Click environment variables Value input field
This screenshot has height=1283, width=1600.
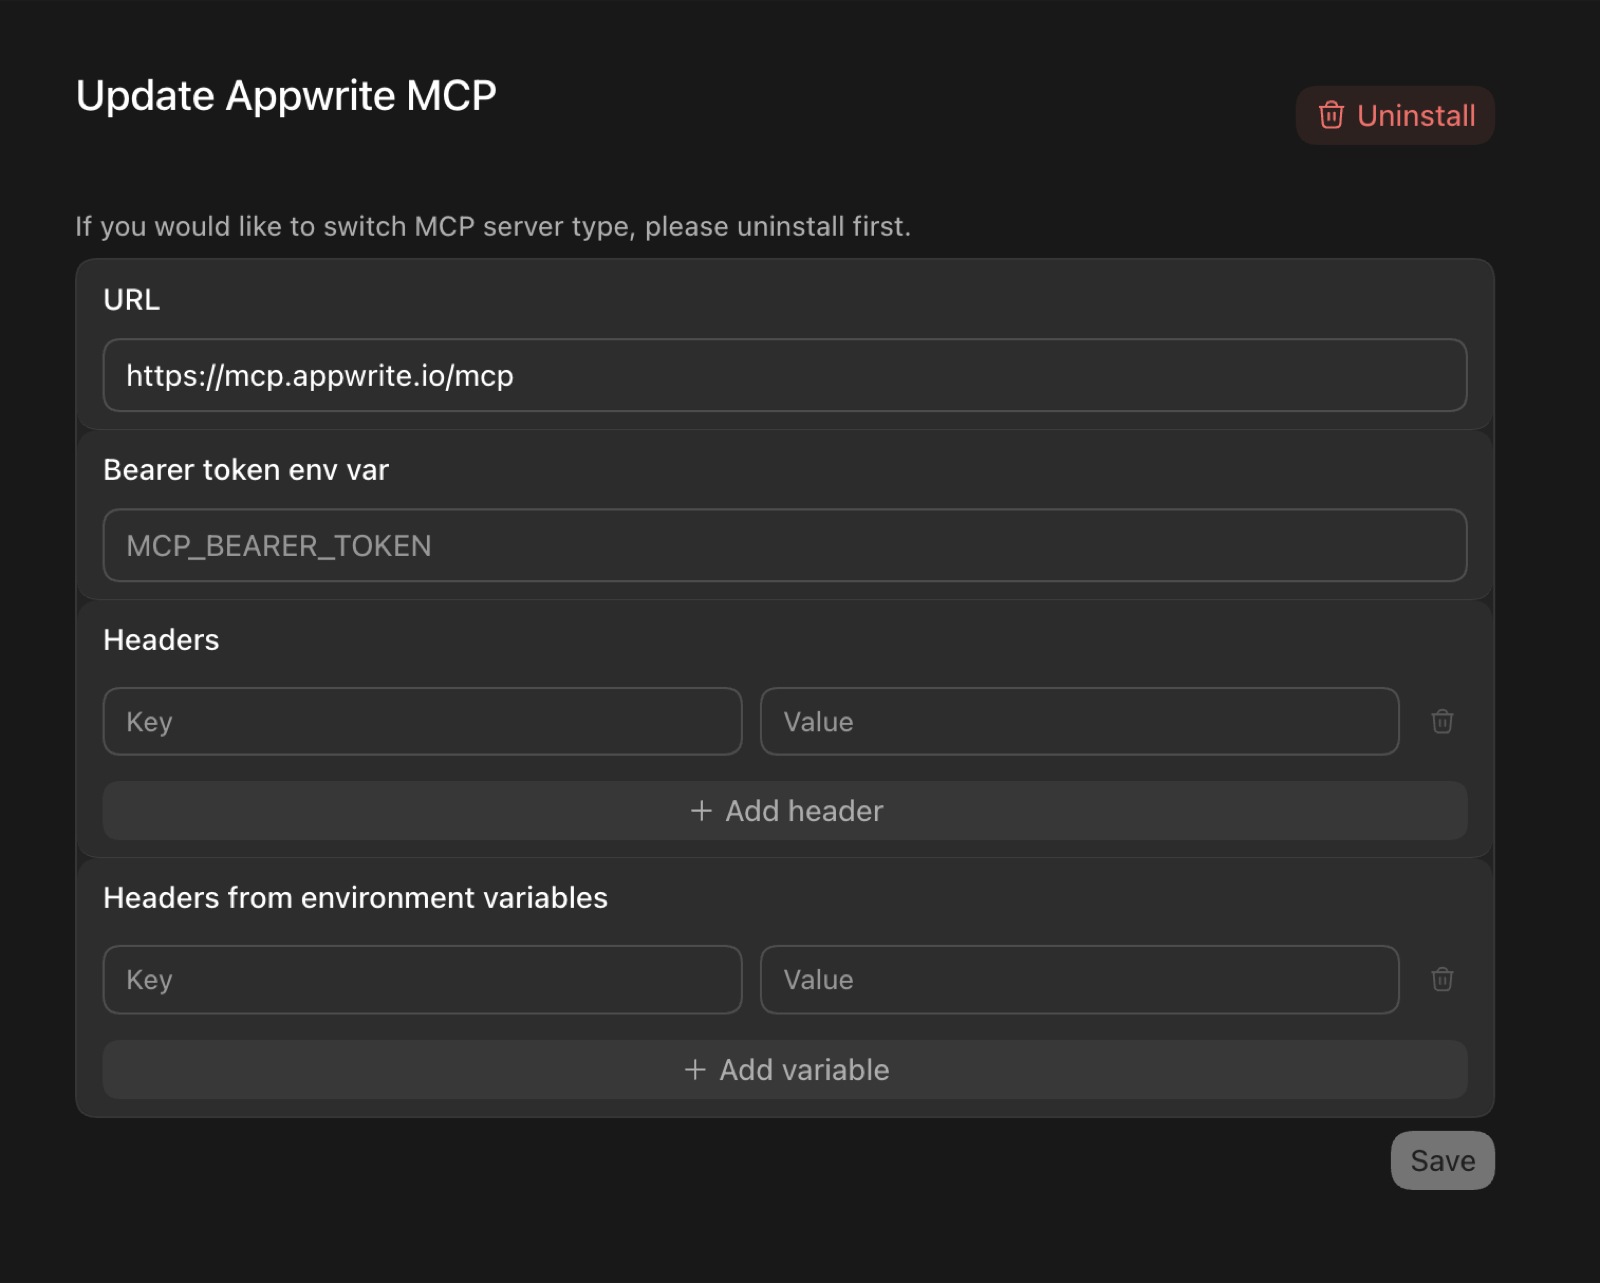pos(1079,979)
